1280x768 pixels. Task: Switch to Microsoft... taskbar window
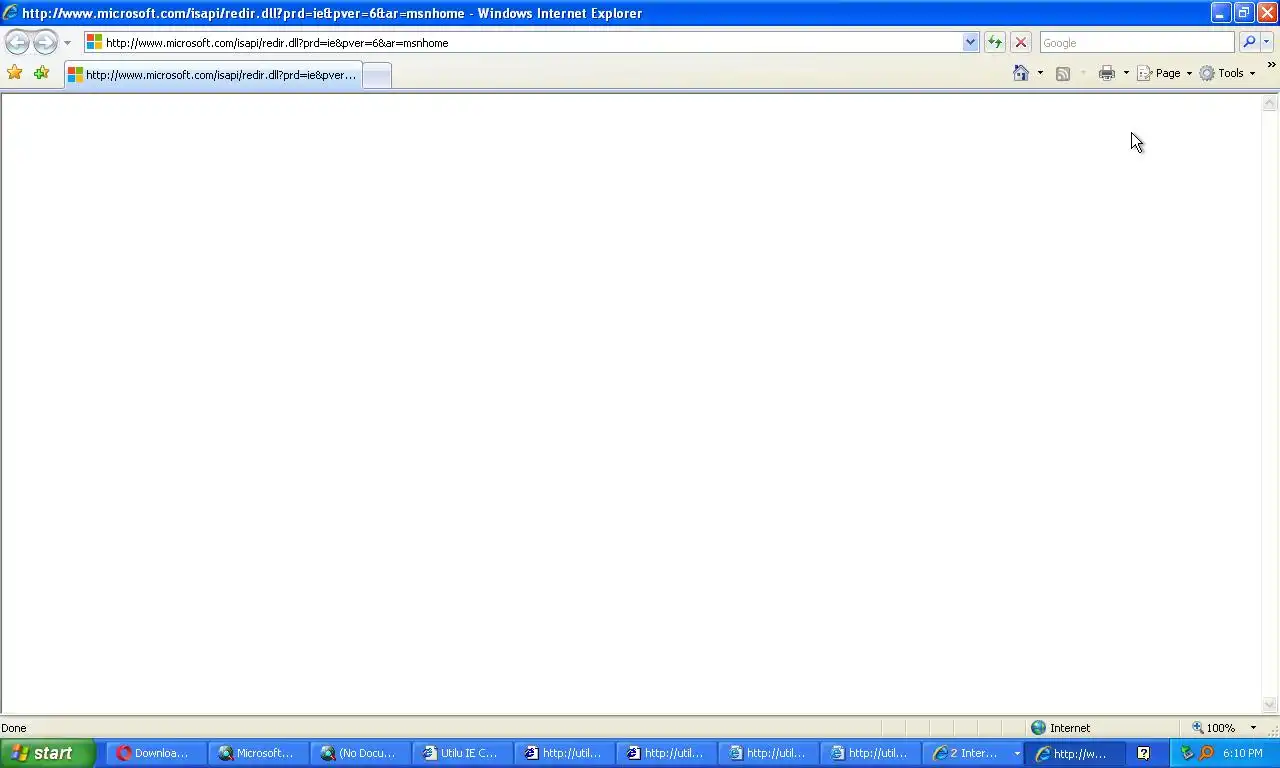[x=259, y=754]
